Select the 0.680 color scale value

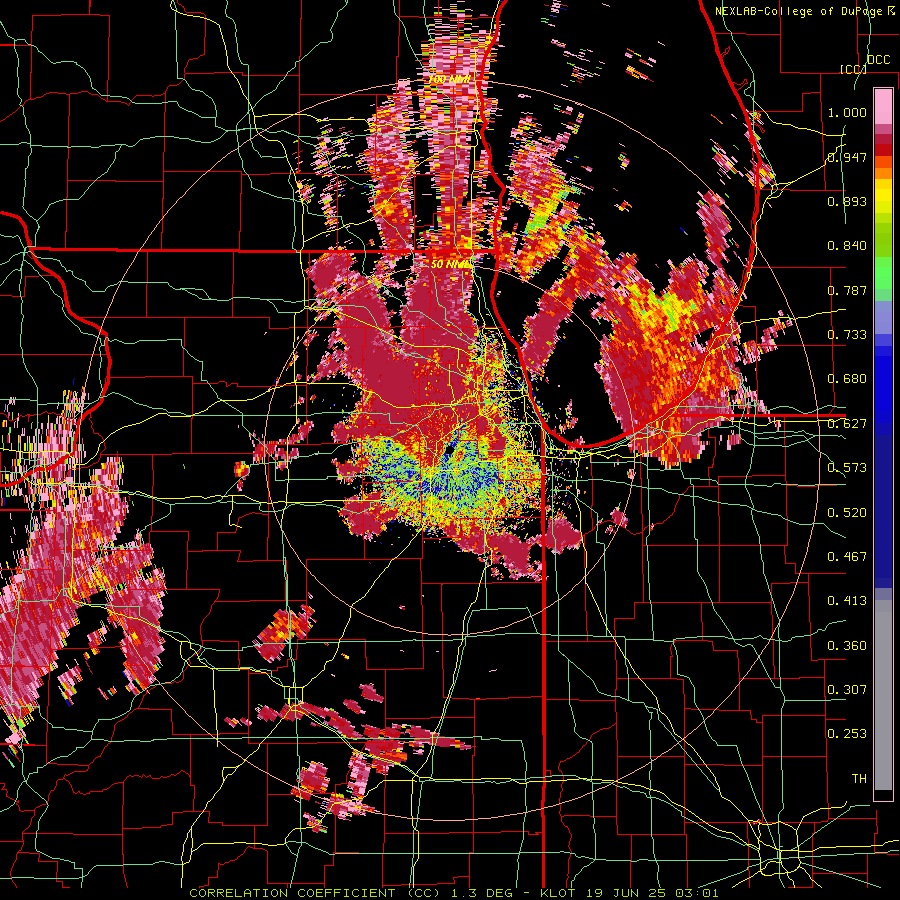click(x=847, y=379)
